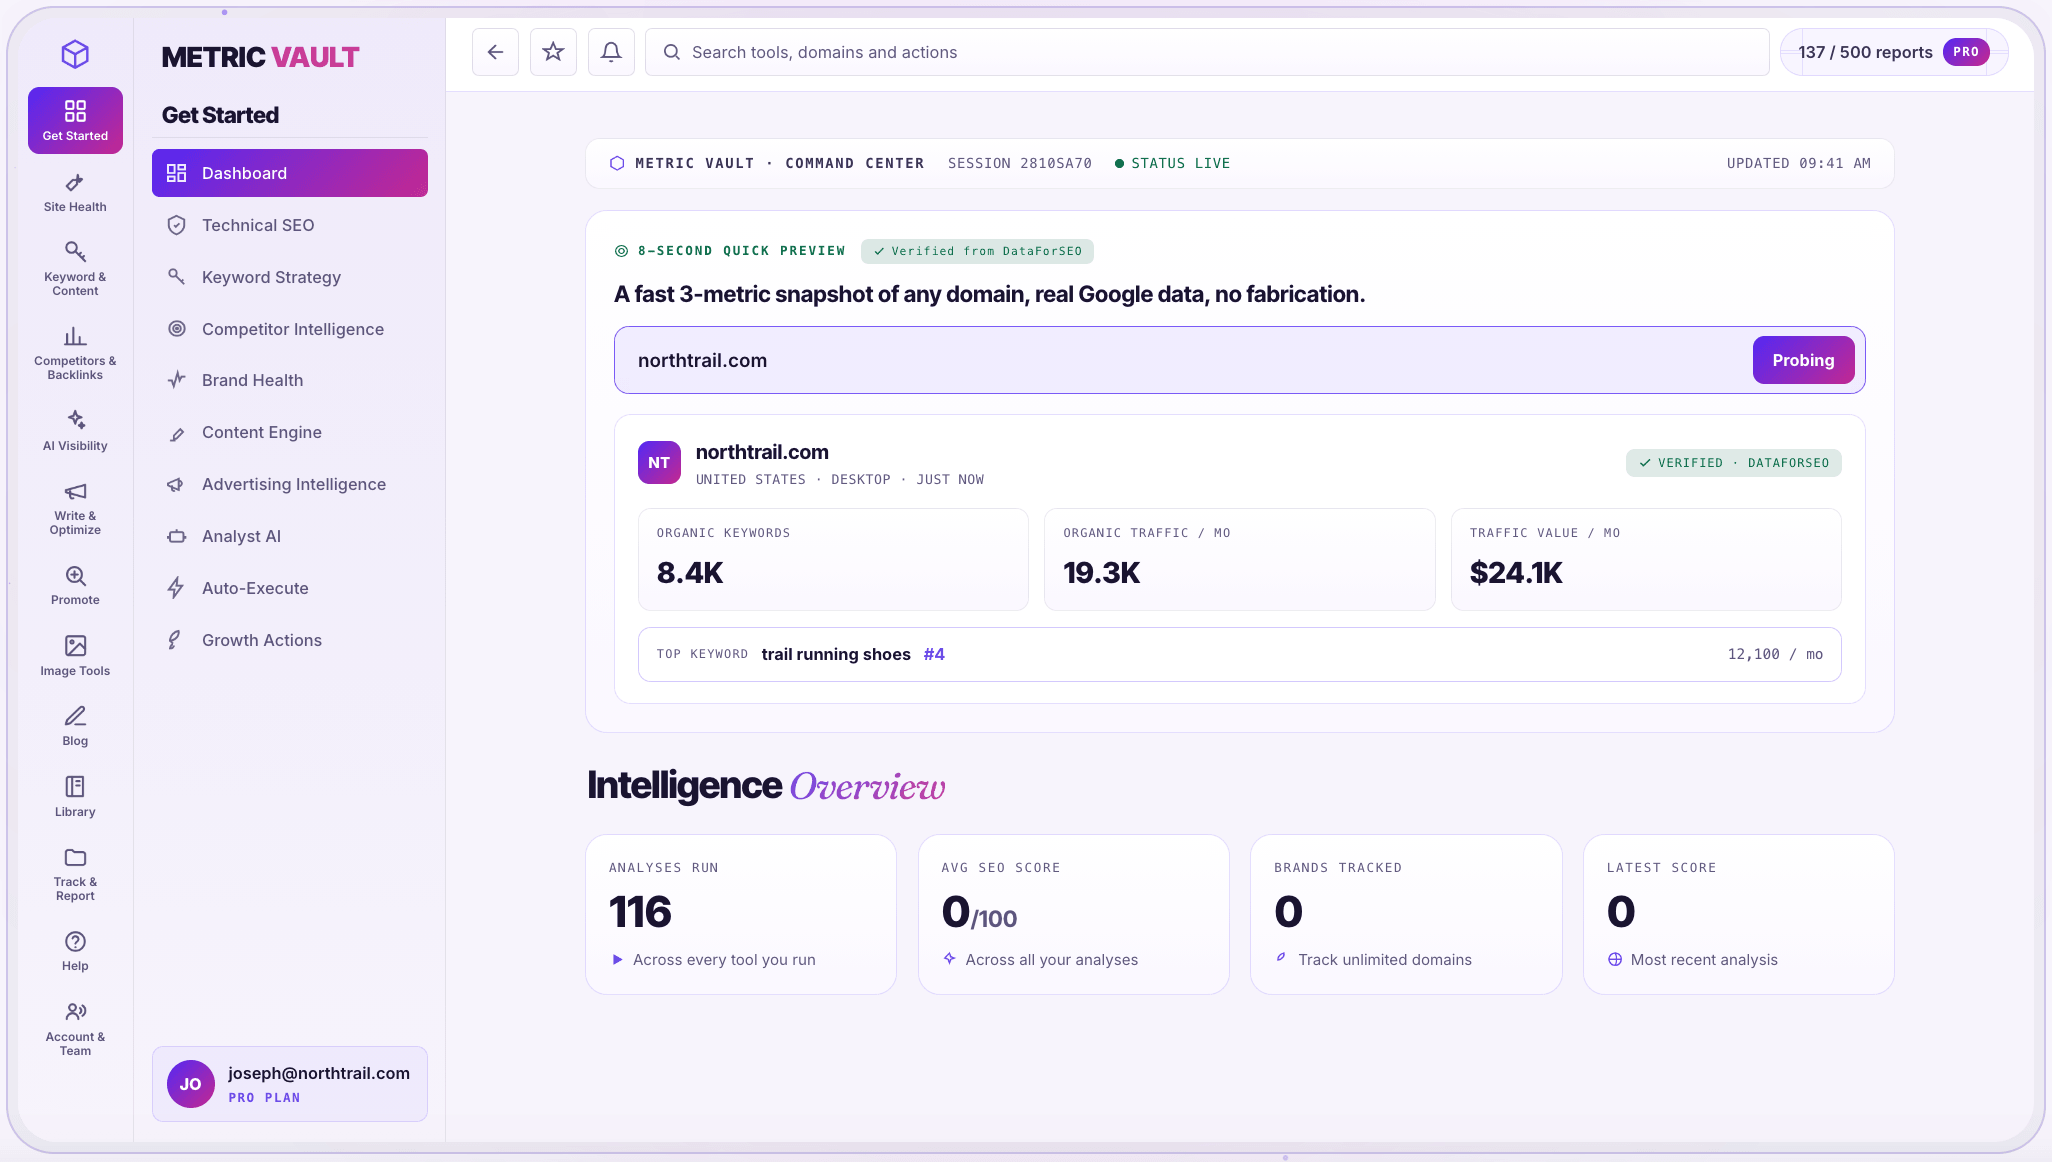Viewport: 2052px width, 1162px height.
Task: Click the star favorites icon
Action: point(553,52)
